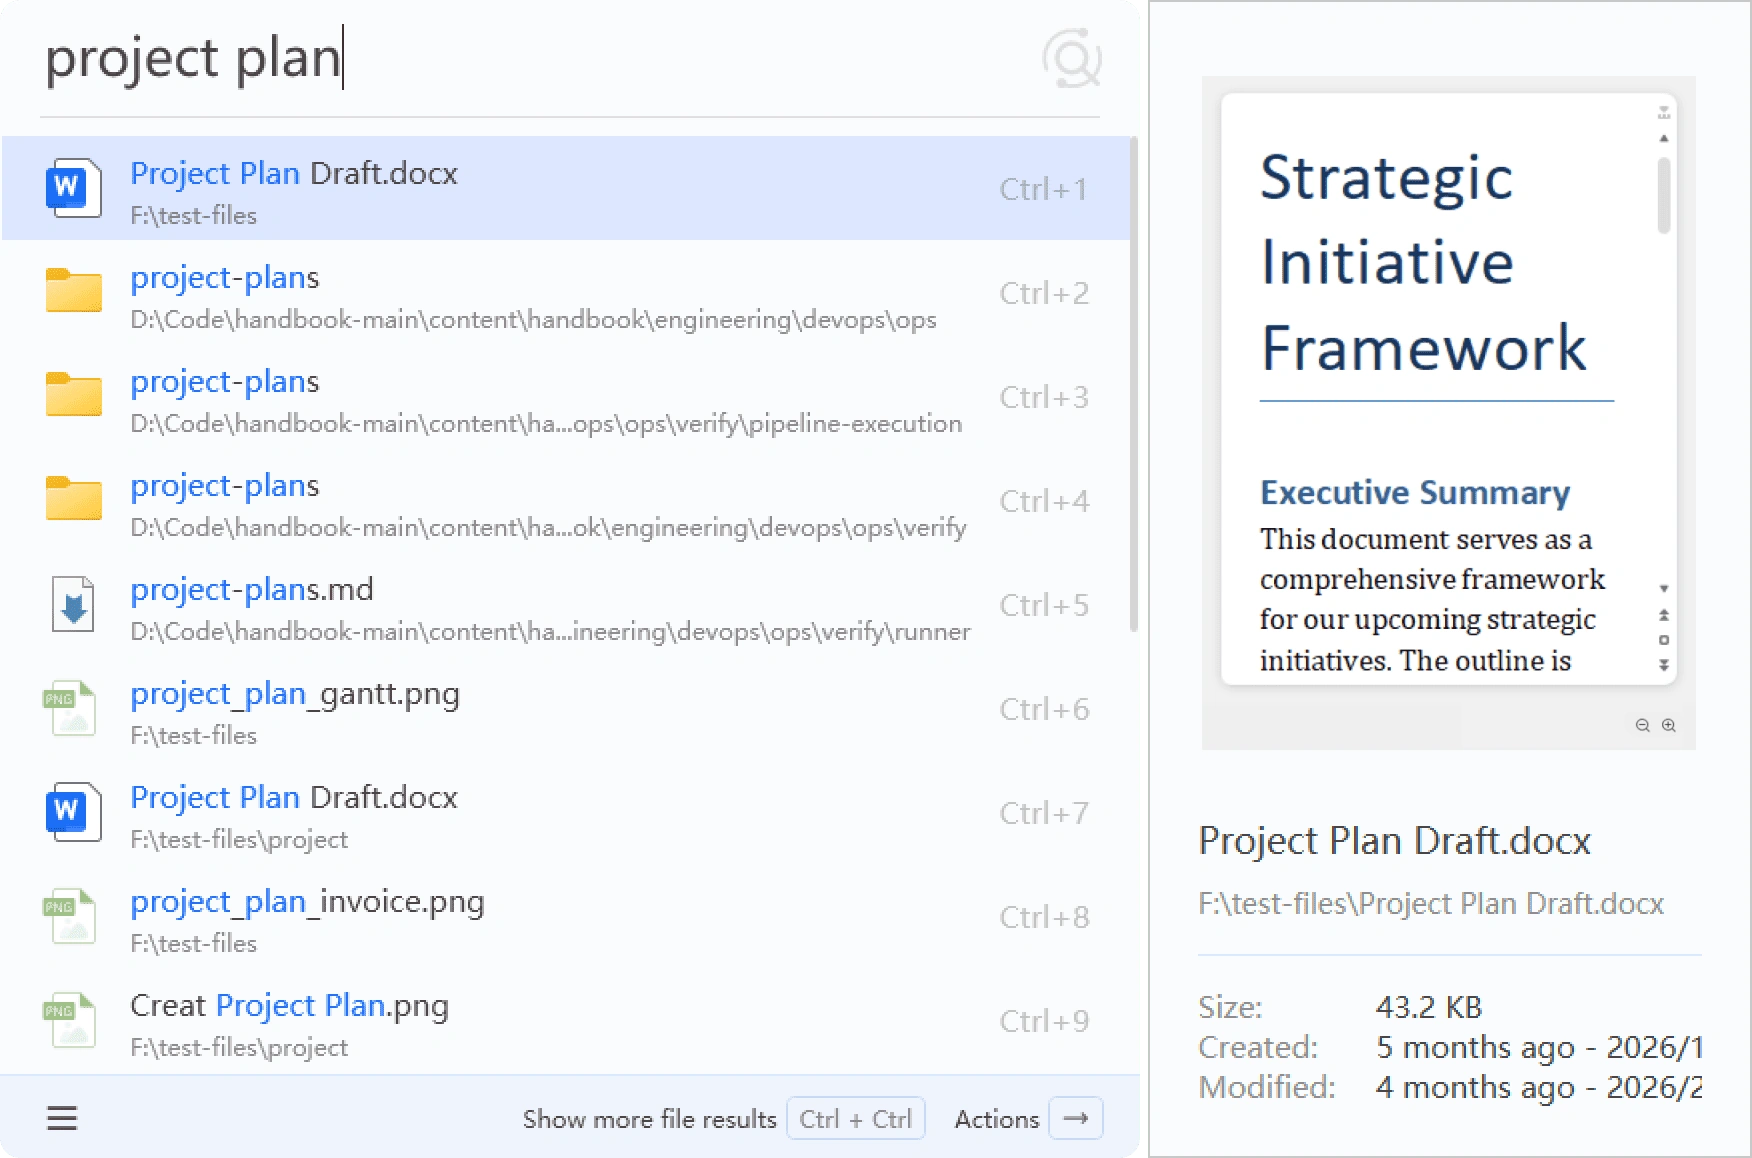Click path ending in pipeline-execution

(x=546, y=423)
